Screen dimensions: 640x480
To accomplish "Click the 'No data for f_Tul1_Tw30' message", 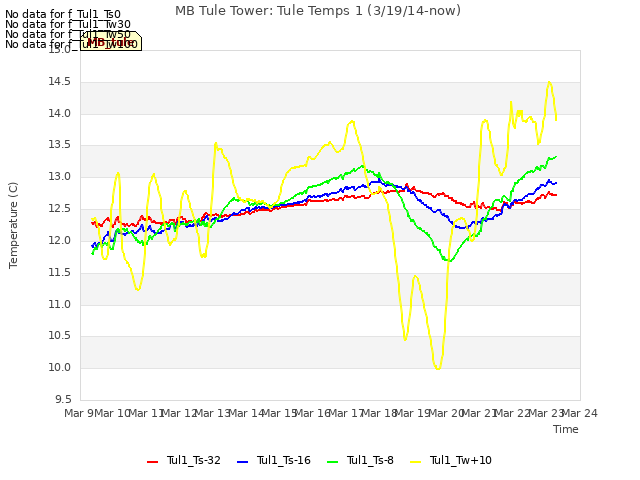I will click(68, 24).
